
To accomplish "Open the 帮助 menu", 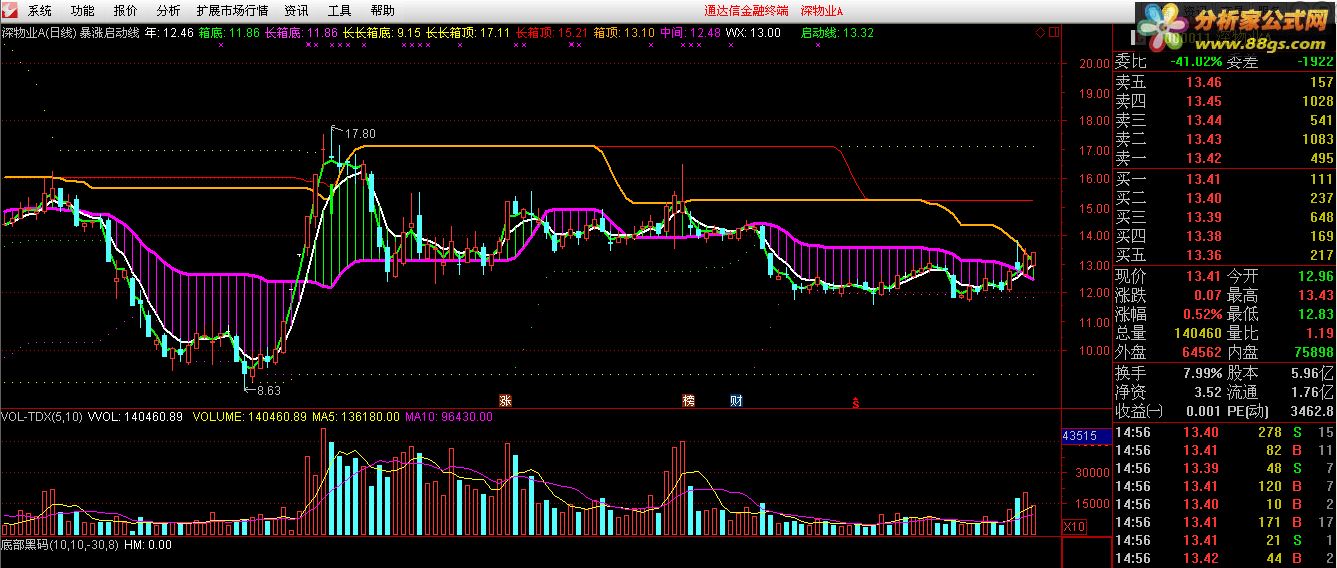I will pyautogui.click(x=382, y=11).
